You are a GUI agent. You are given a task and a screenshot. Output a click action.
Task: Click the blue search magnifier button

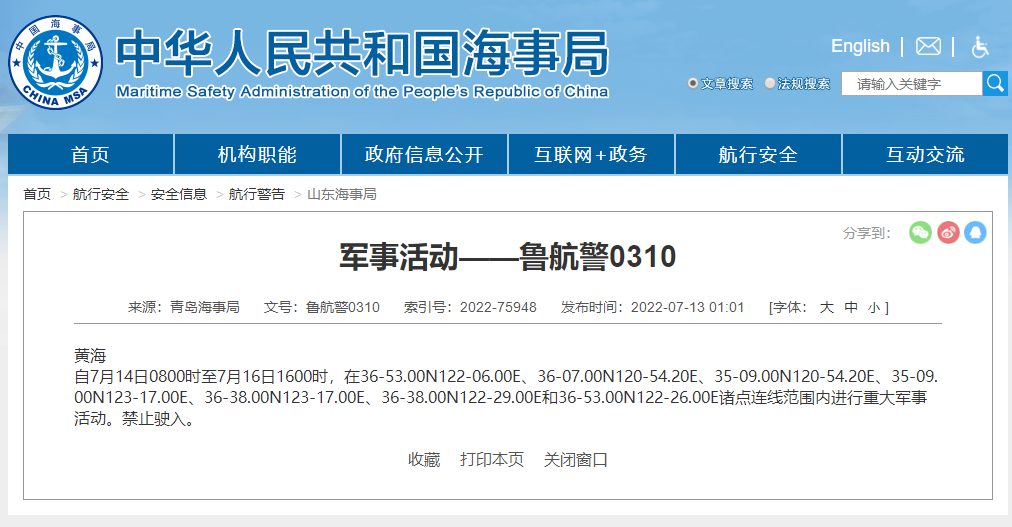tap(995, 83)
